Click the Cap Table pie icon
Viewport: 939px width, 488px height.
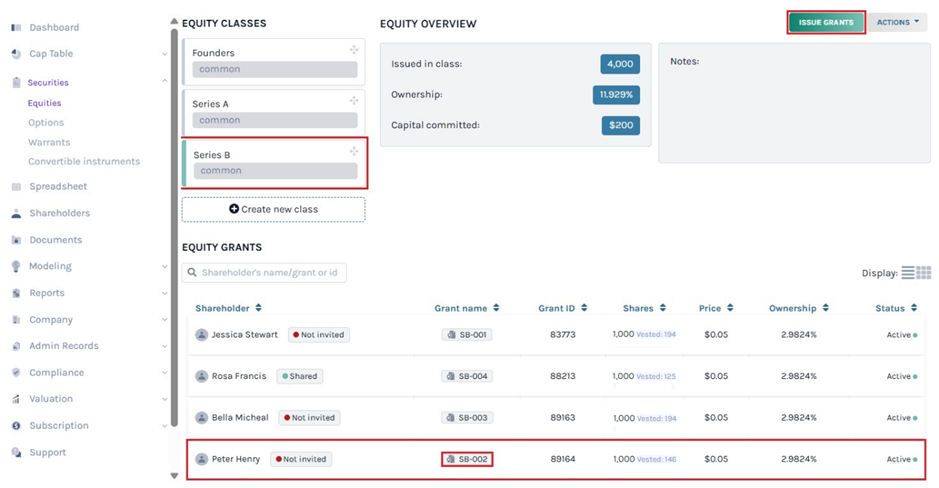coord(16,54)
